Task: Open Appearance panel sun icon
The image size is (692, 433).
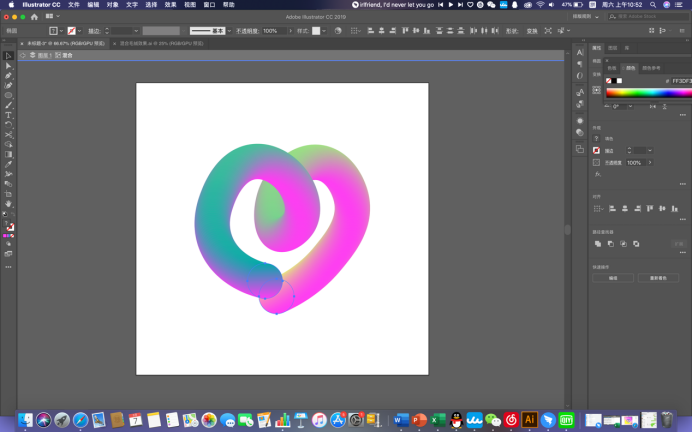Action: point(580,121)
